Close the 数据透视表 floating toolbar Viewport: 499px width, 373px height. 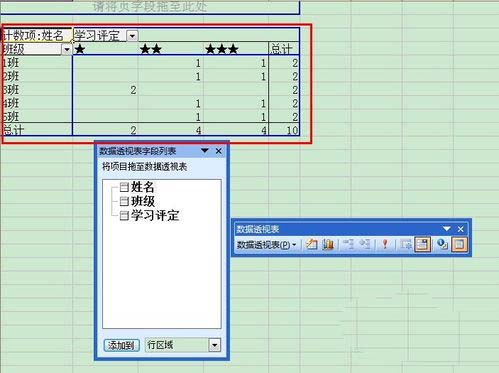(461, 229)
